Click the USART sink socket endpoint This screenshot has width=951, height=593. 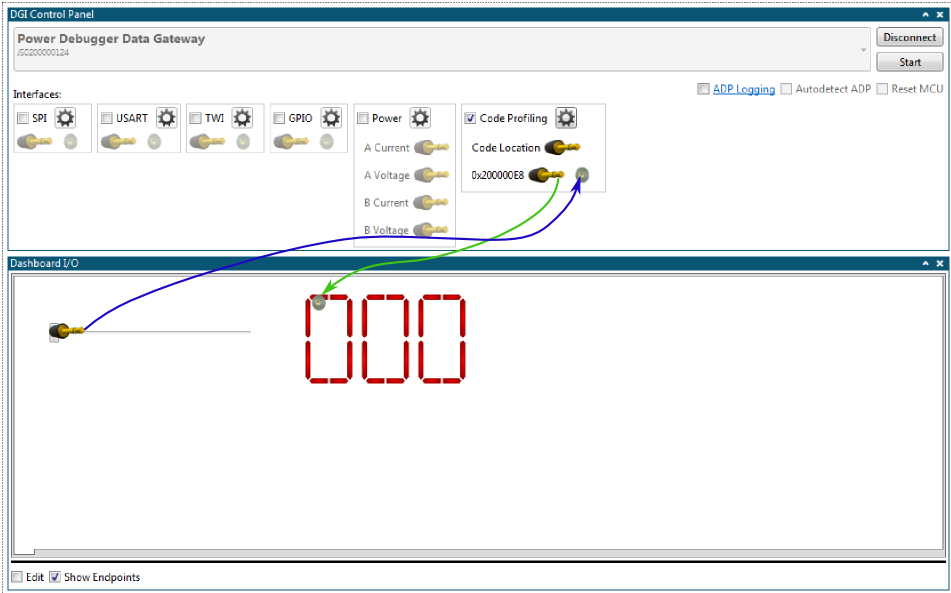155,142
